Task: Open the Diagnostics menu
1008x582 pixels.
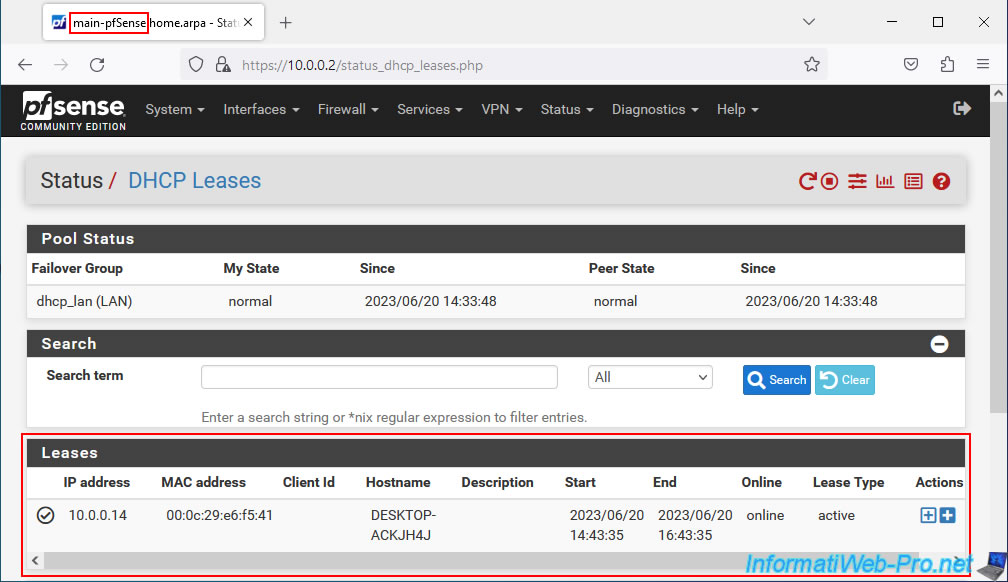Action: point(654,110)
